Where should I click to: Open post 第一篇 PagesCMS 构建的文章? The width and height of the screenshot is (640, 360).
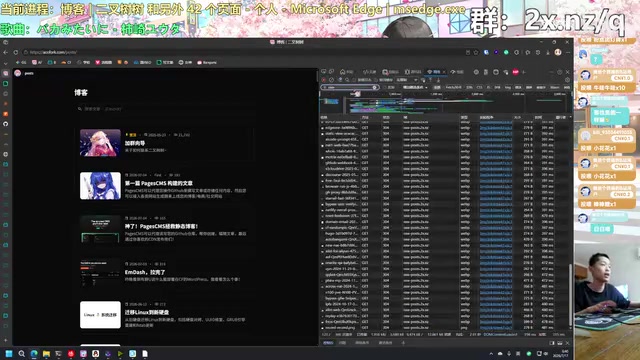[x=159, y=183]
